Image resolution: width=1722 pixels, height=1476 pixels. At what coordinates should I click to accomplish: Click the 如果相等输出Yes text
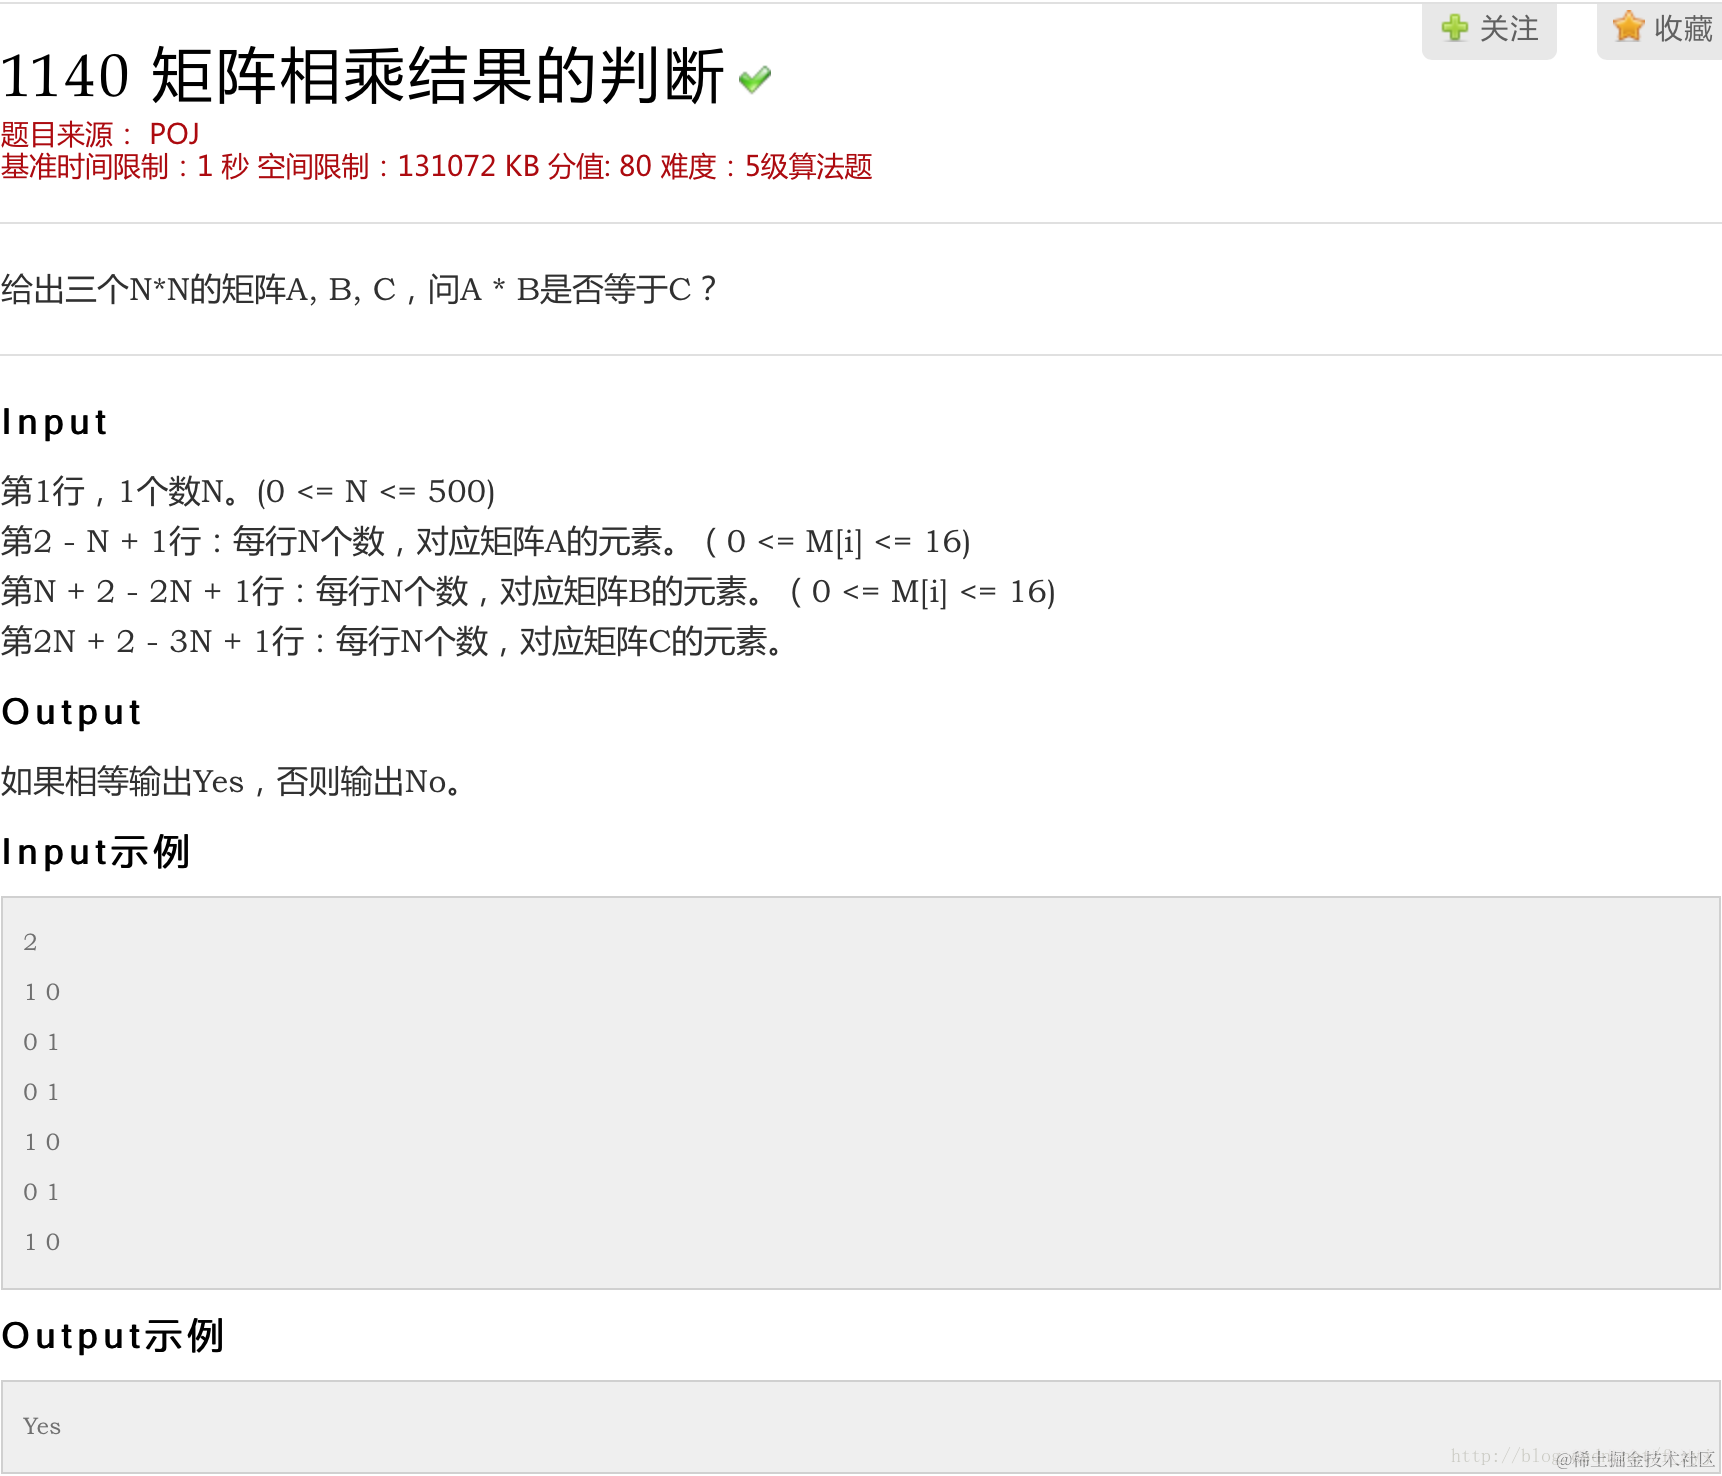[x=232, y=781]
